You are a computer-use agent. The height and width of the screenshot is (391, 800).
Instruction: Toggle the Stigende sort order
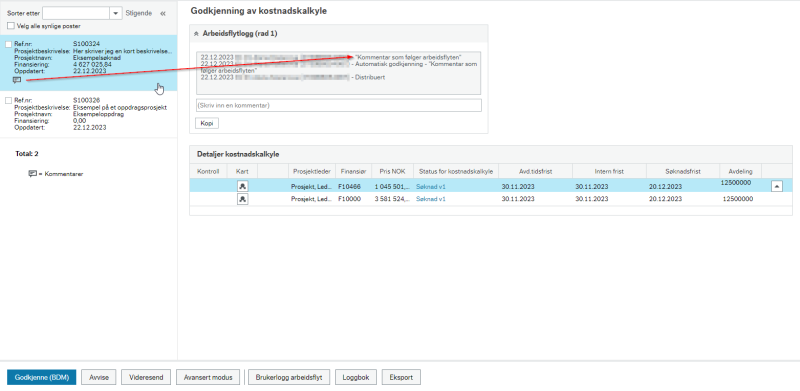pos(139,13)
